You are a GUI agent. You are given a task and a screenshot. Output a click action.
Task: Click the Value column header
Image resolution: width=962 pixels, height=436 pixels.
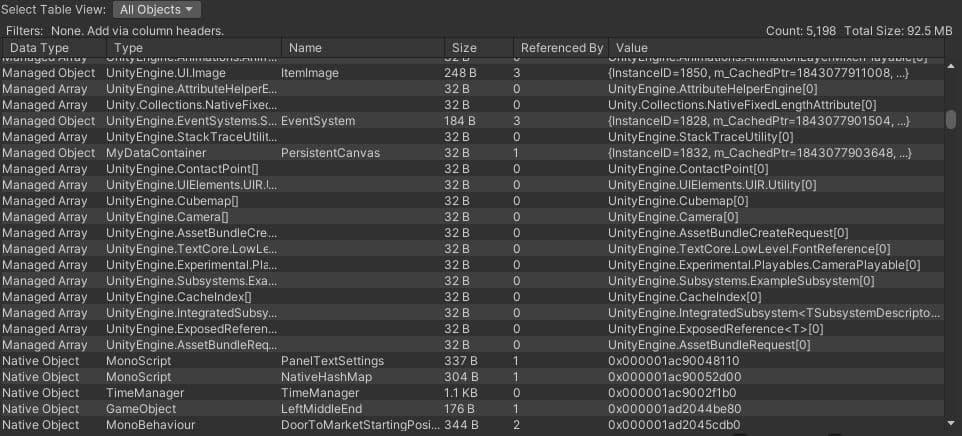632,48
